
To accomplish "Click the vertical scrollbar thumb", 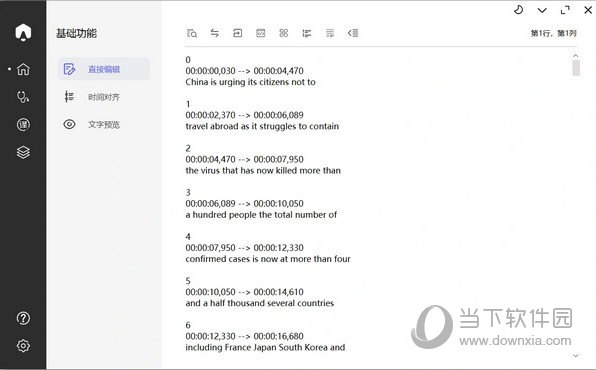I will click(x=576, y=68).
